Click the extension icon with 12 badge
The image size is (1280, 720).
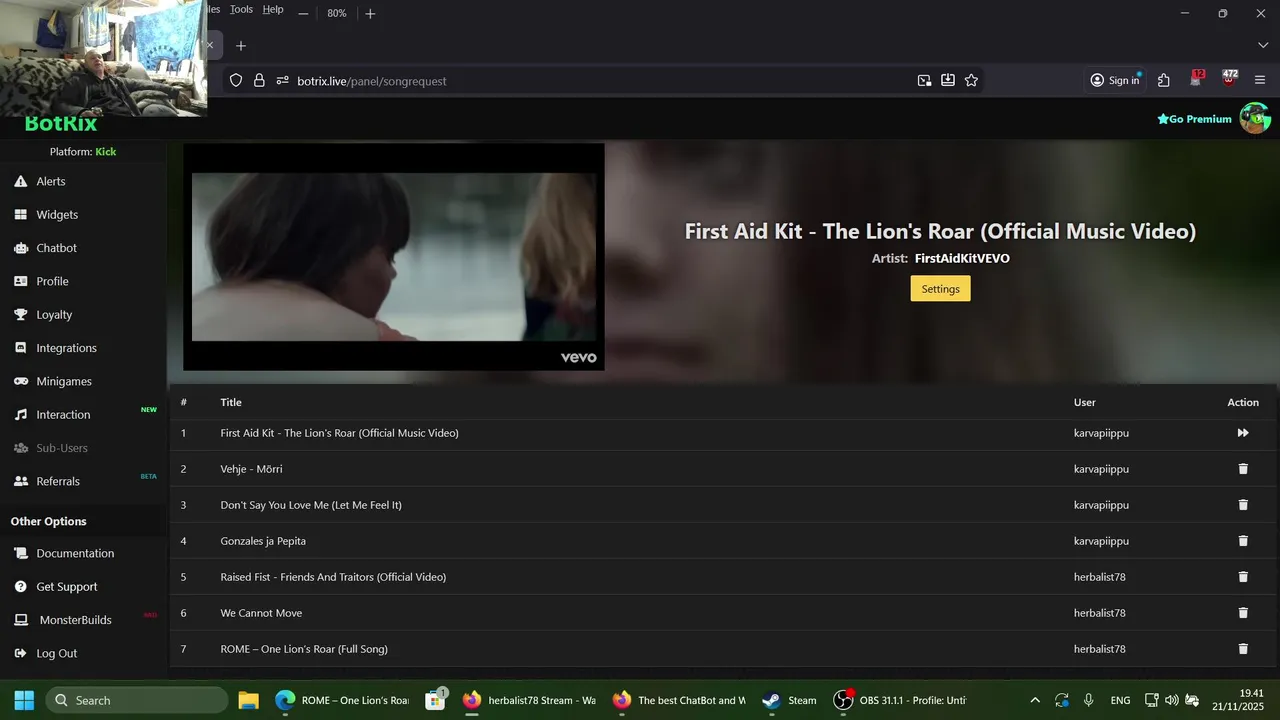point(1197,79)
